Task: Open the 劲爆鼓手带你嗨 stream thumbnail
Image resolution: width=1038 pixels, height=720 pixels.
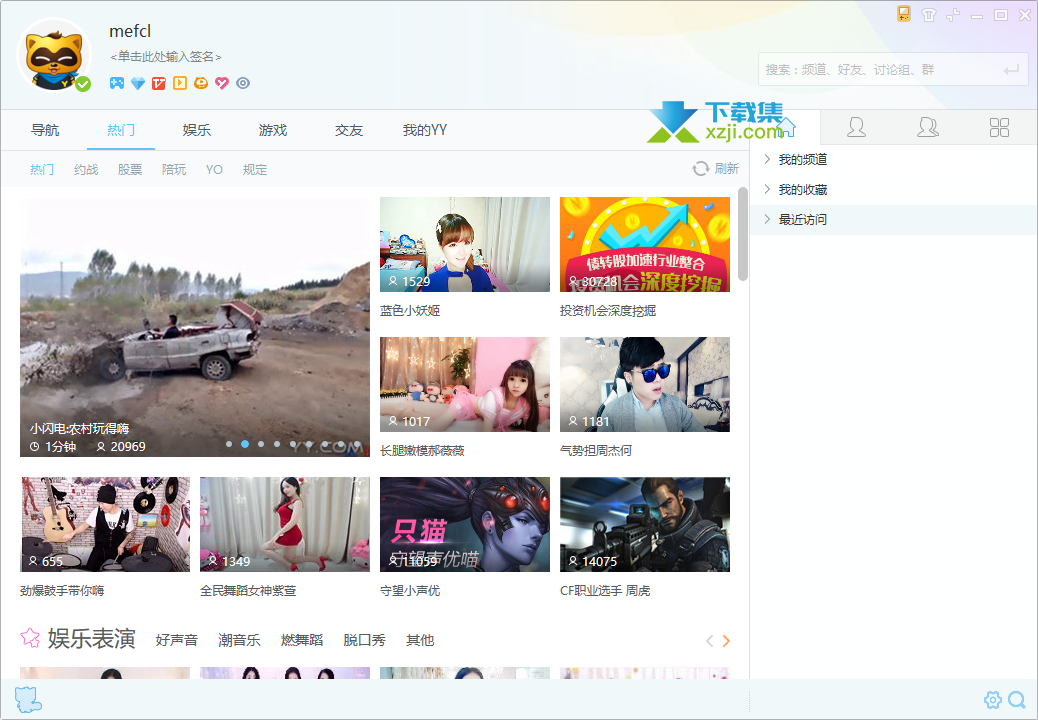Action: [x=105, y=524]
